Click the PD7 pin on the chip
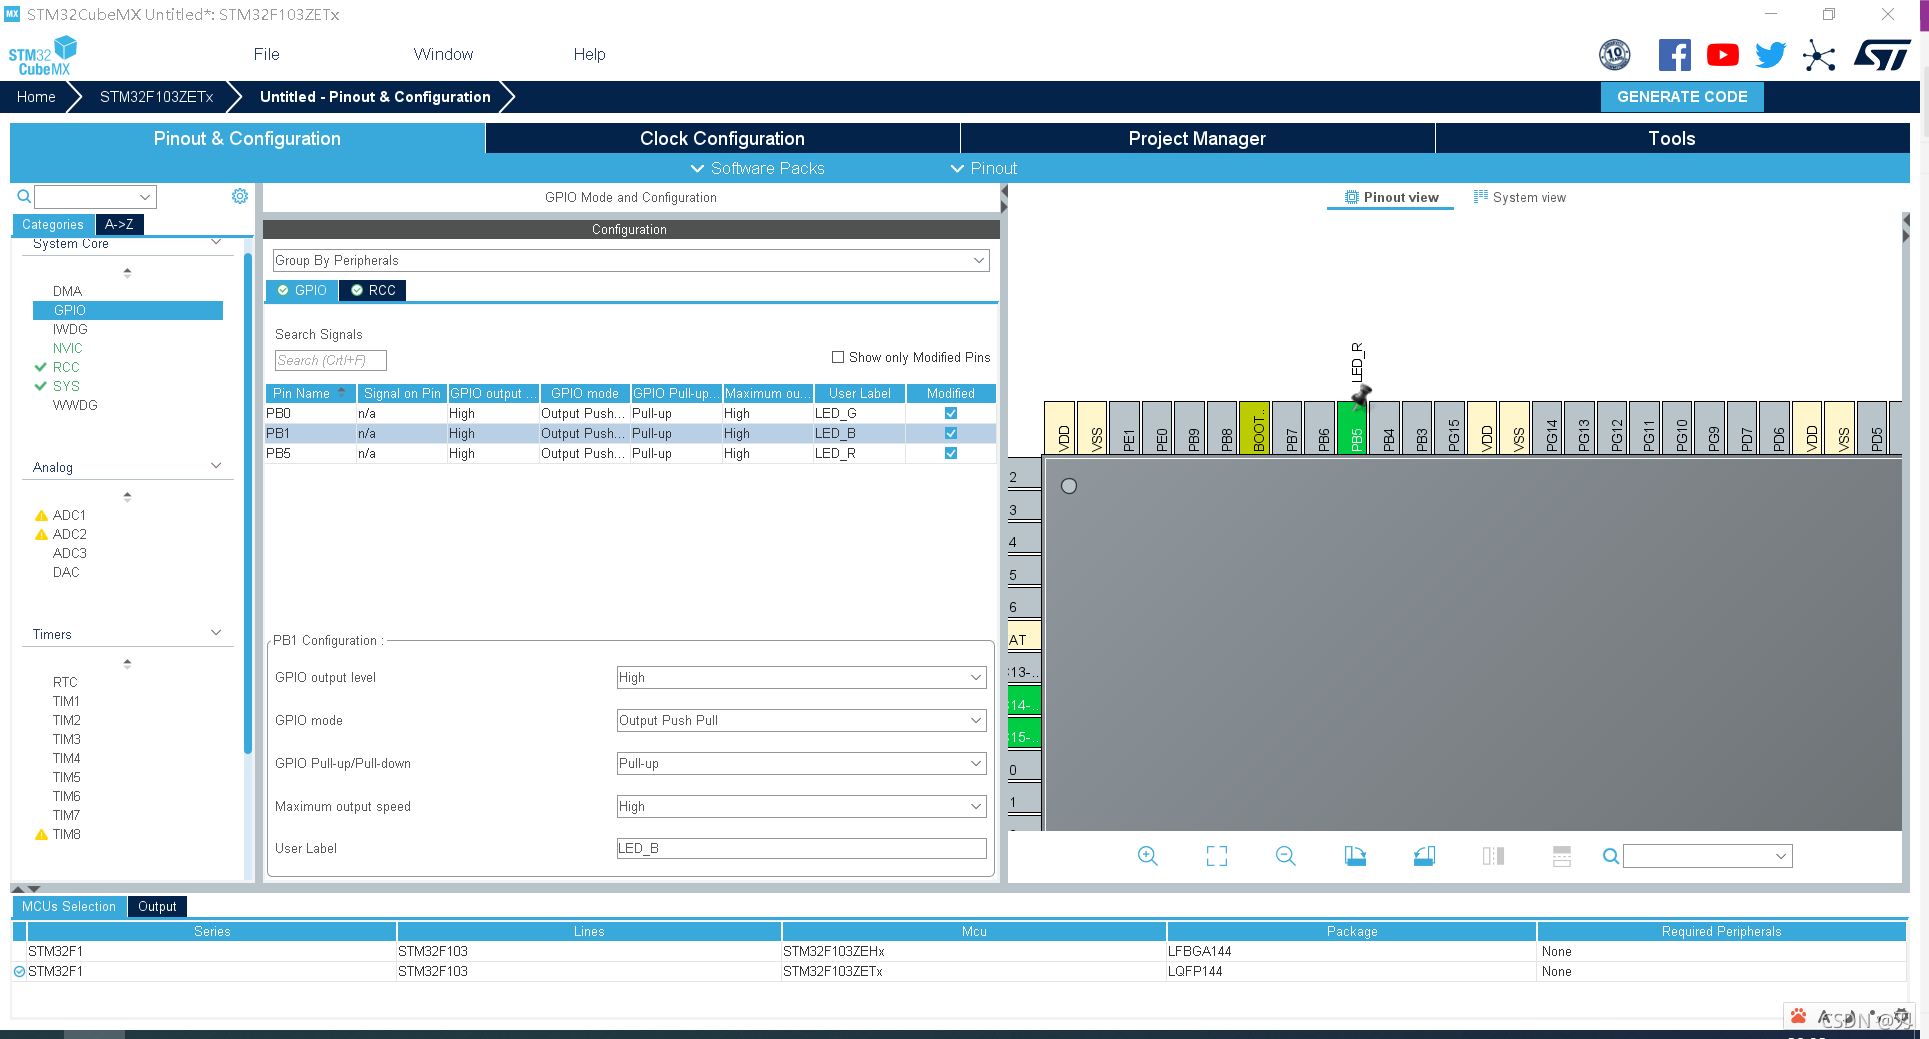1929x1039 pixels. click(1744, 428)
